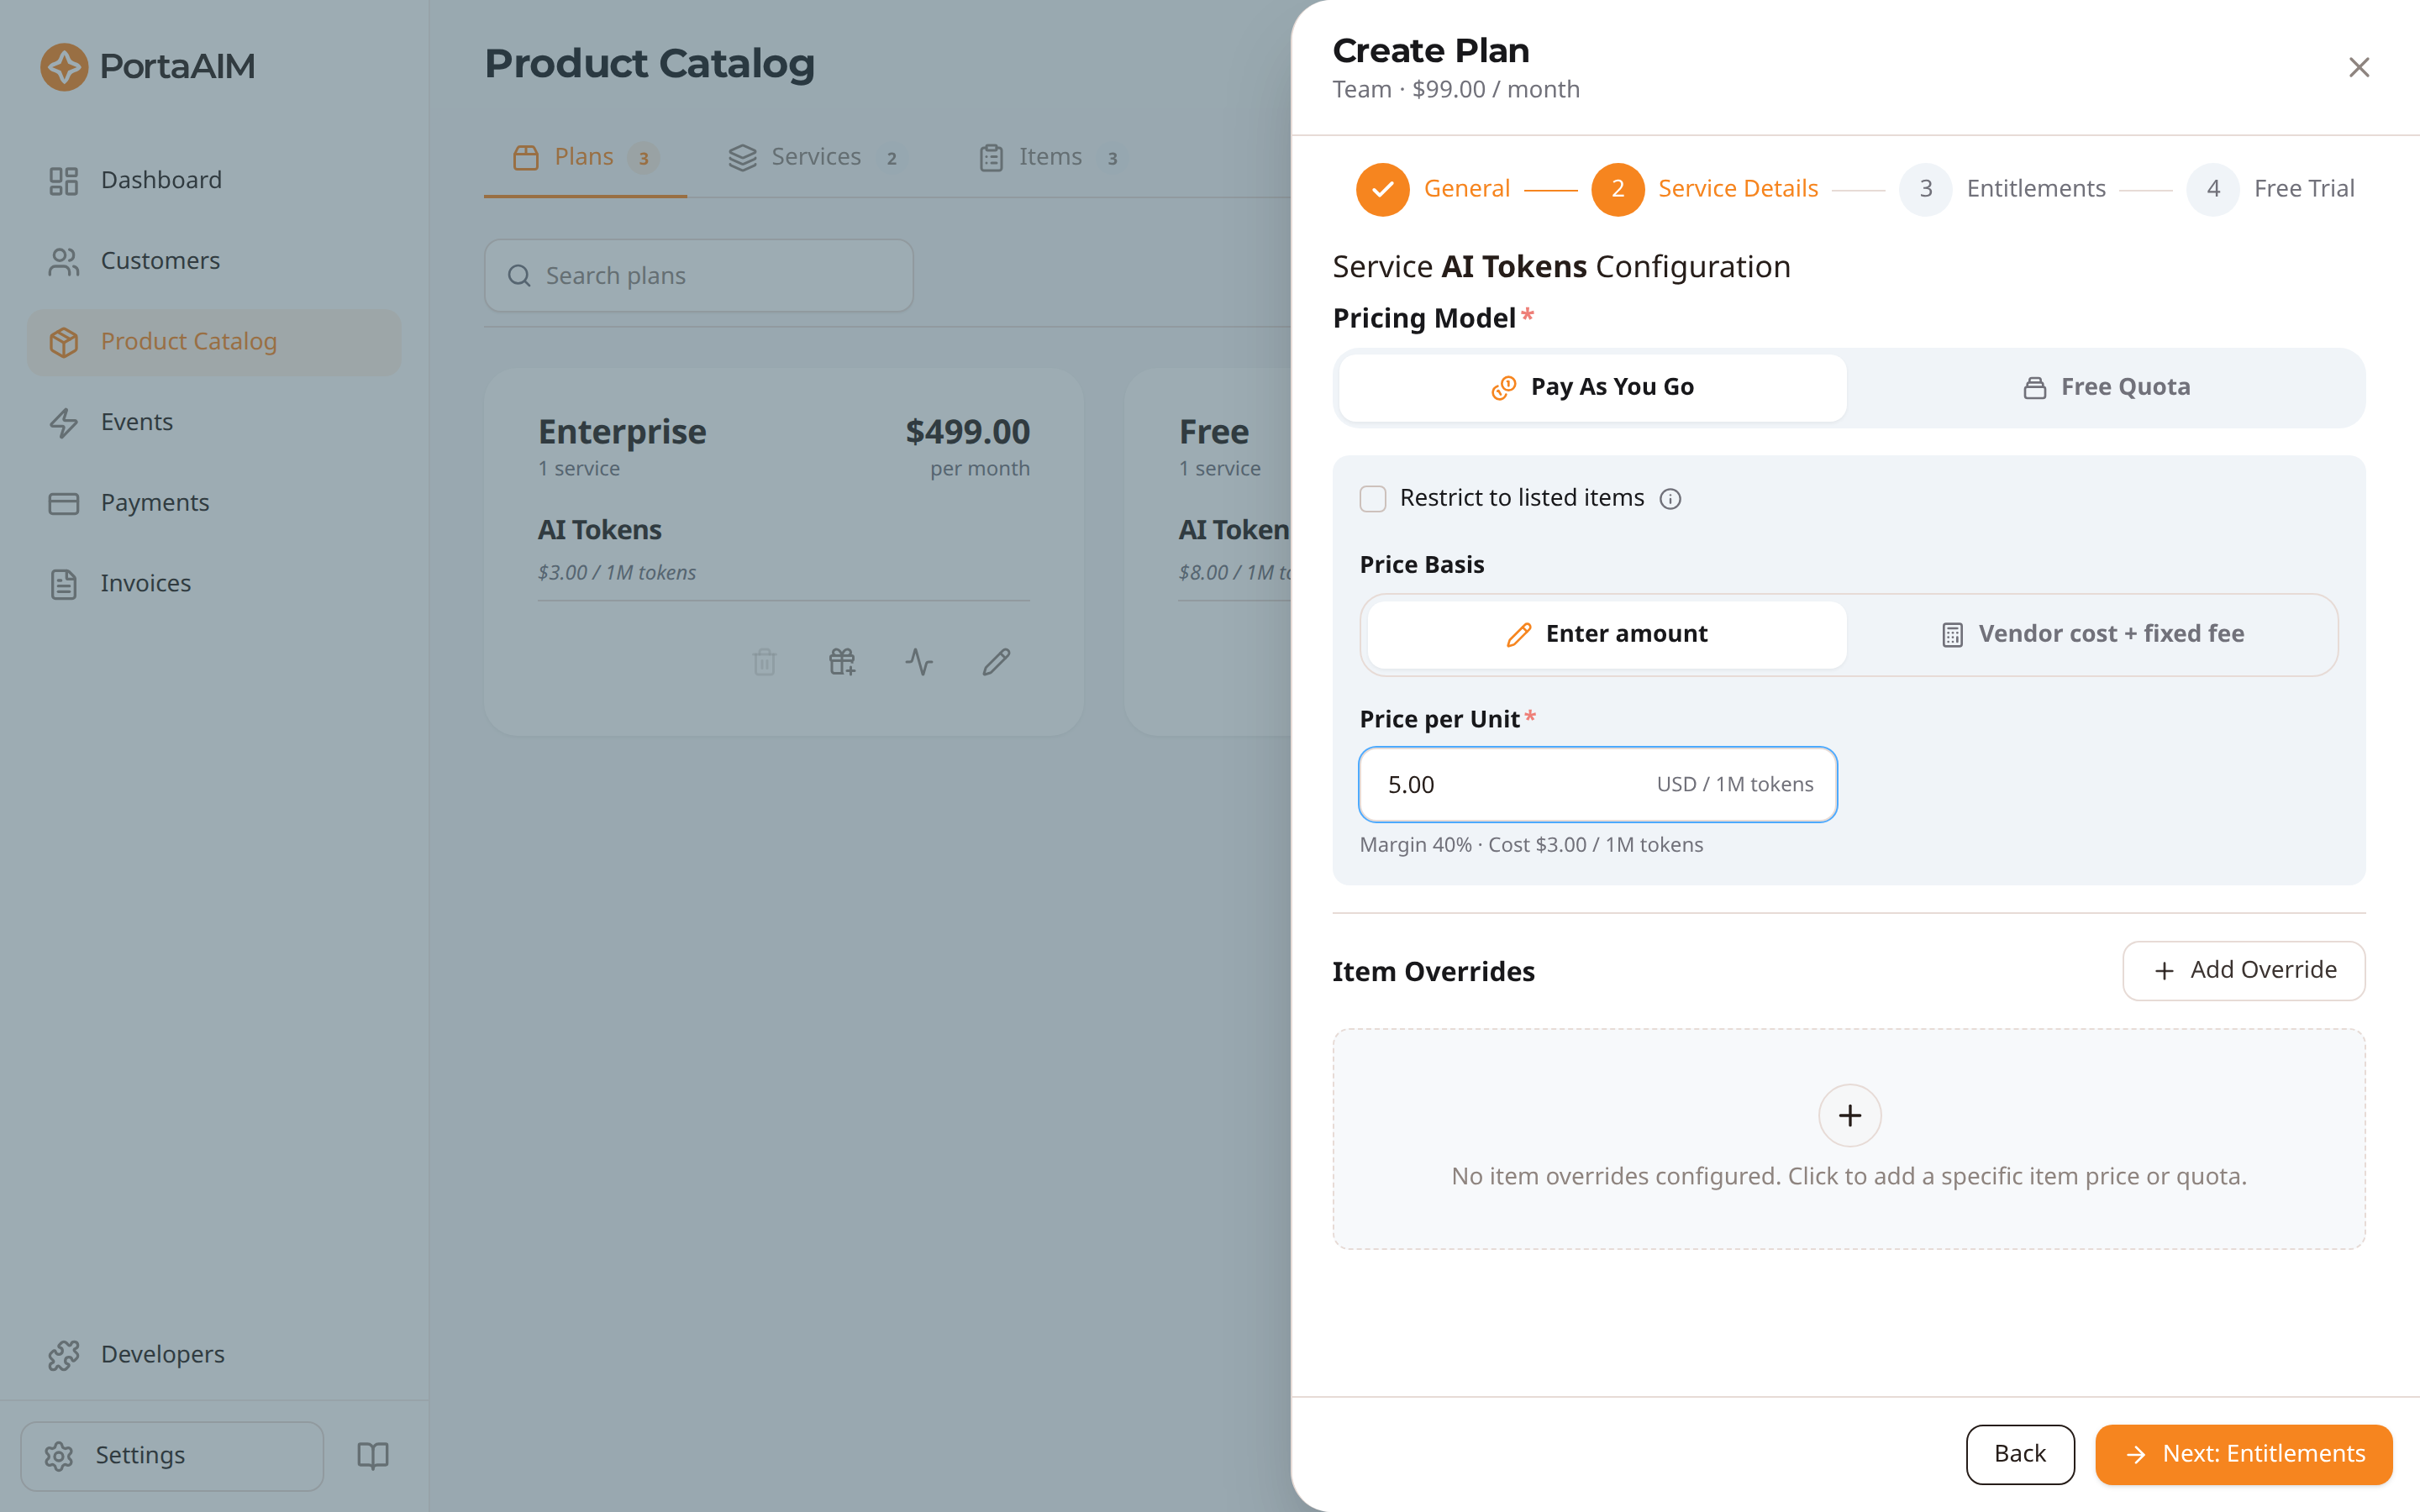
Task: Close the Create Plan panel
Action: coord(2359,67)
